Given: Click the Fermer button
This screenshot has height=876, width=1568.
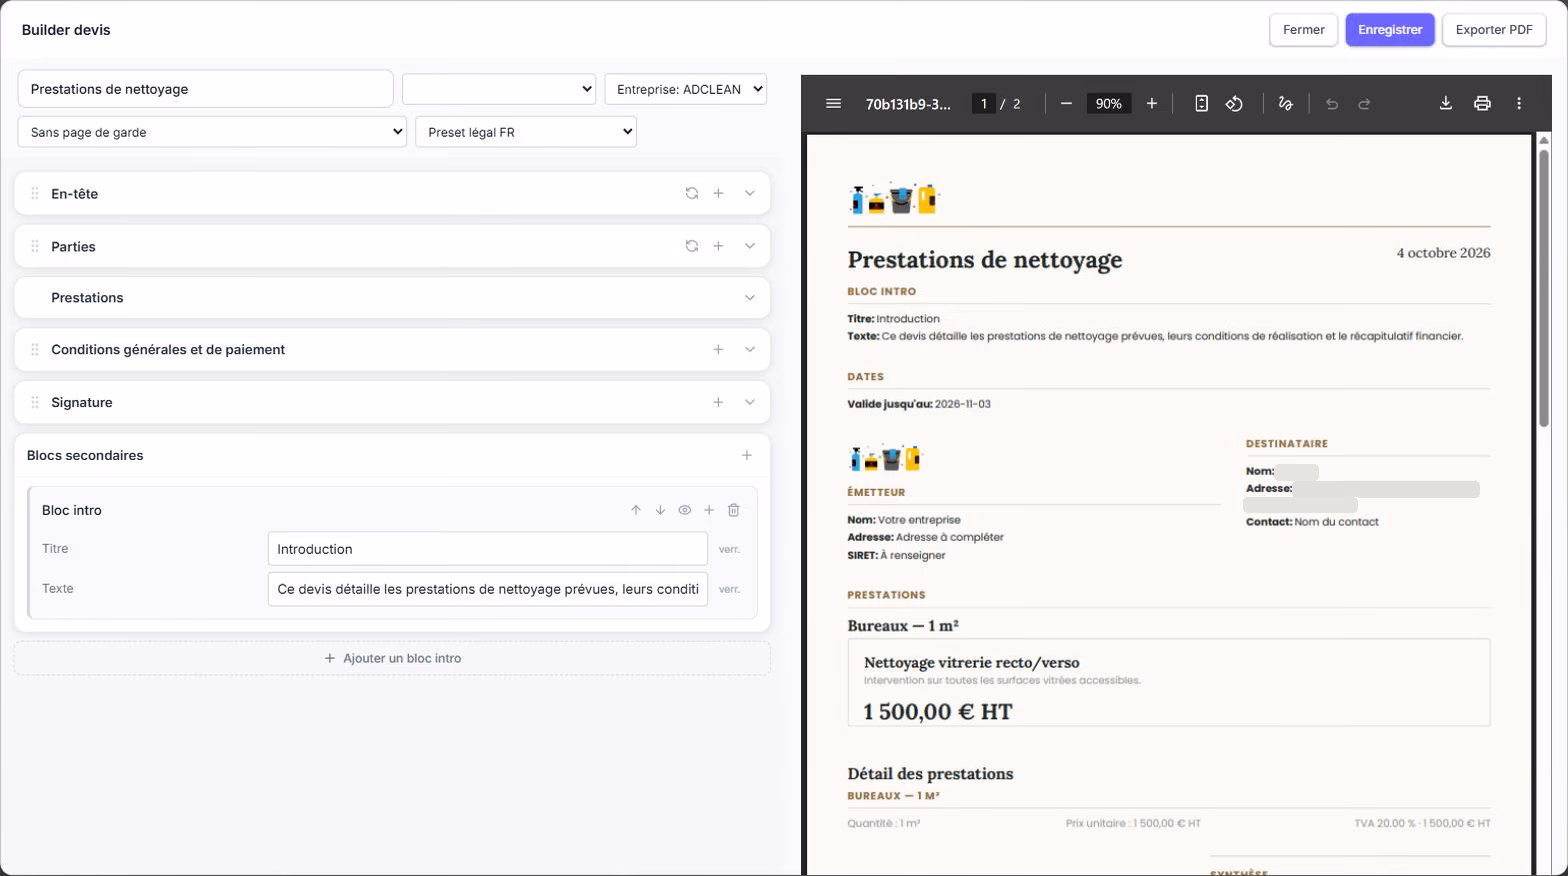Looking at the screenshot, I should tap(1304, 30).
